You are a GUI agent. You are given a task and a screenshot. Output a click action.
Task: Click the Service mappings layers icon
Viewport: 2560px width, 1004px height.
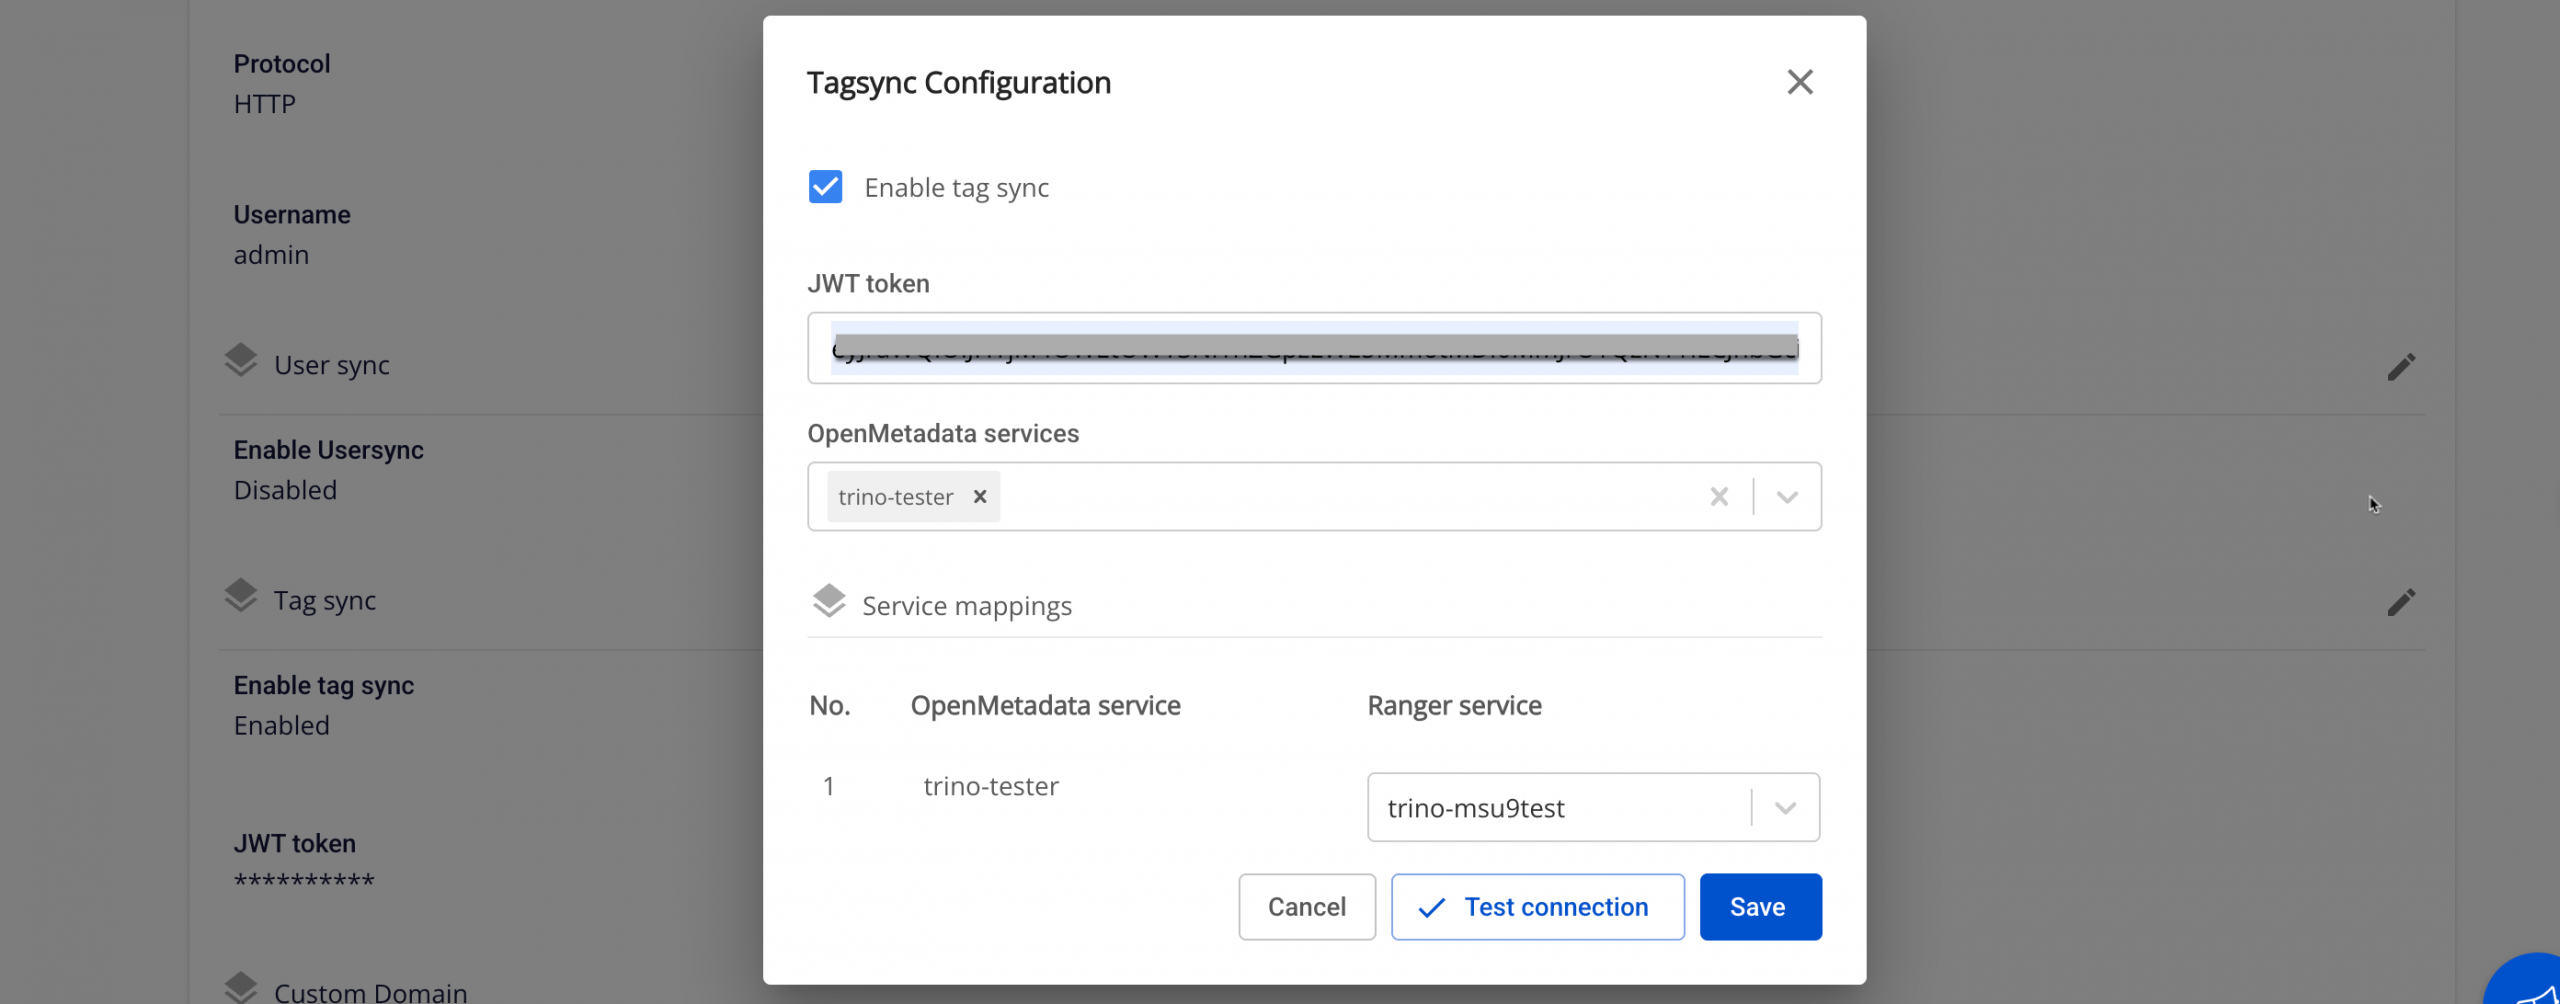829,602
